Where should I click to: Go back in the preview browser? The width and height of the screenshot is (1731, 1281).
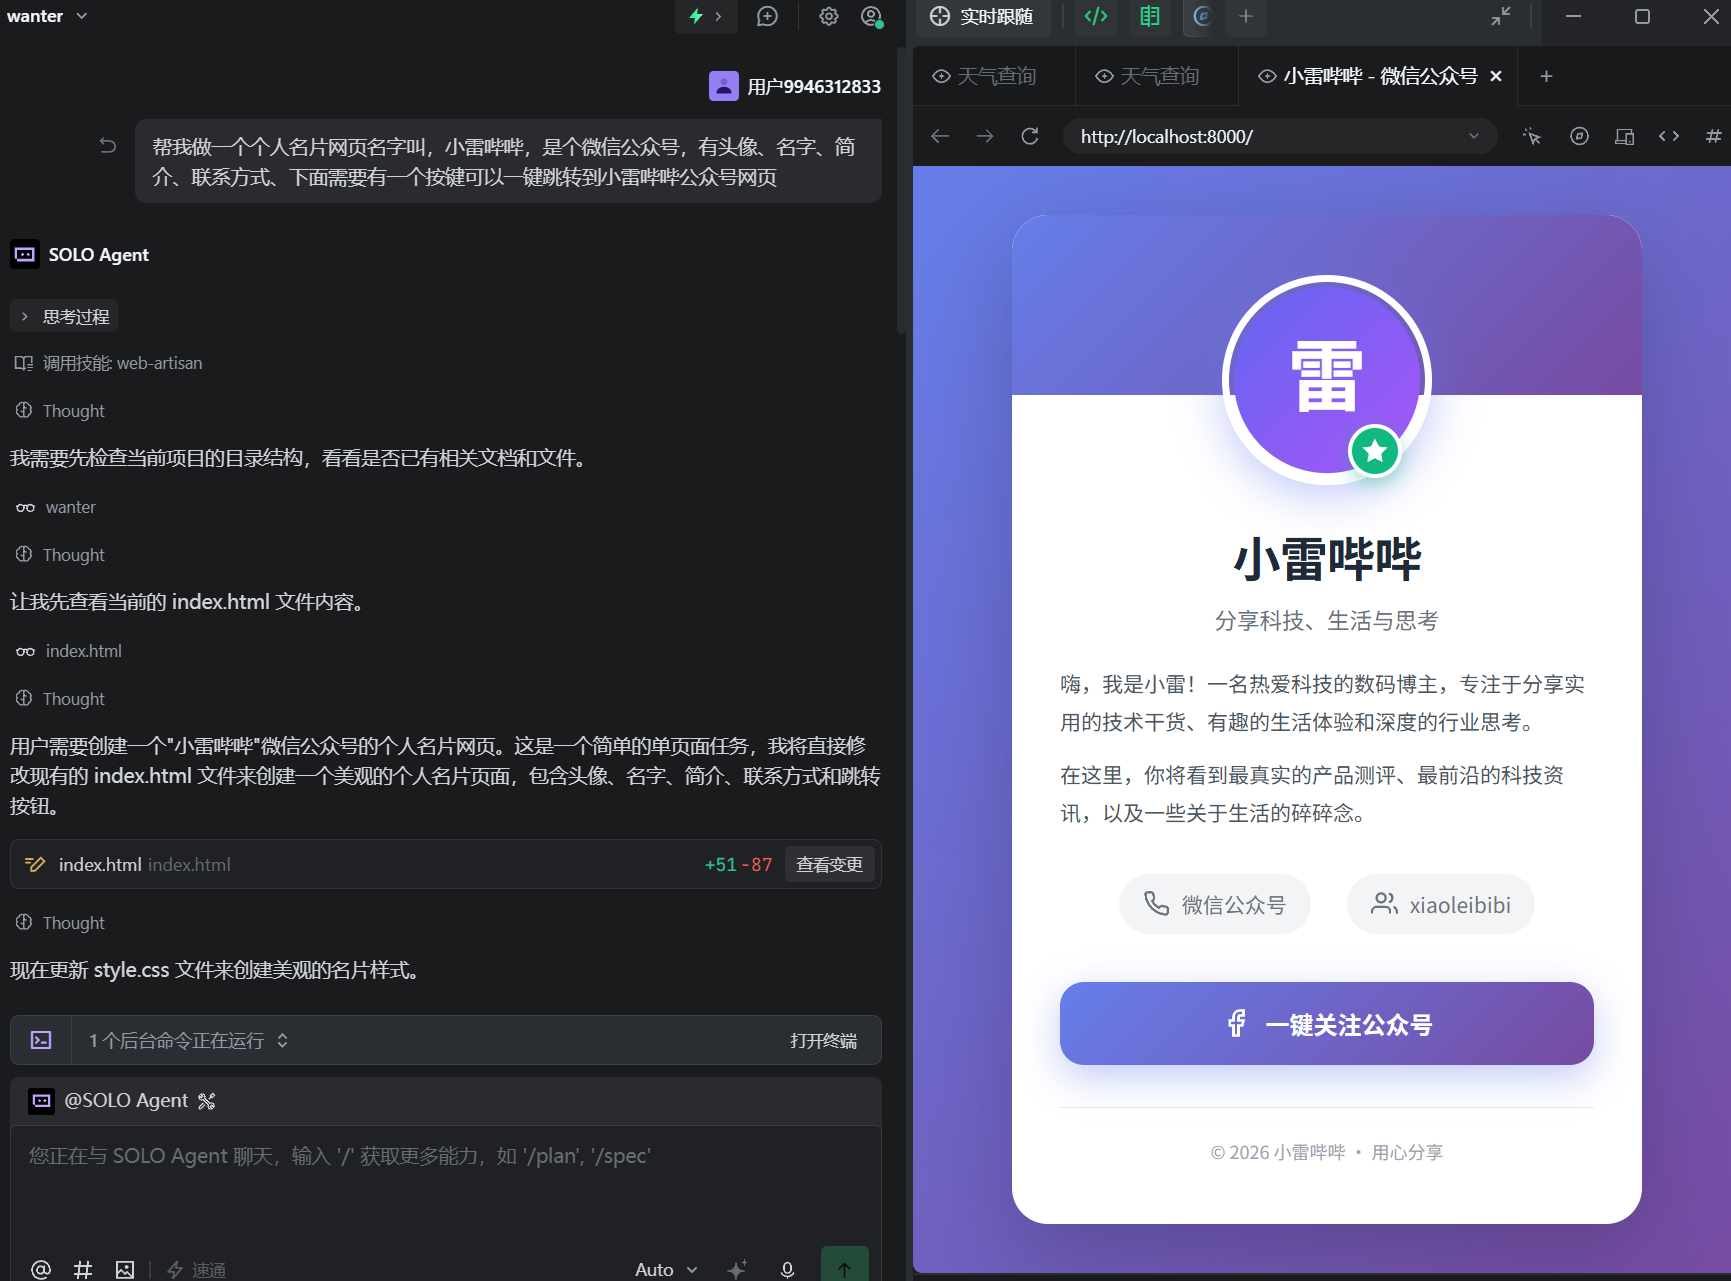coord(940,136)
